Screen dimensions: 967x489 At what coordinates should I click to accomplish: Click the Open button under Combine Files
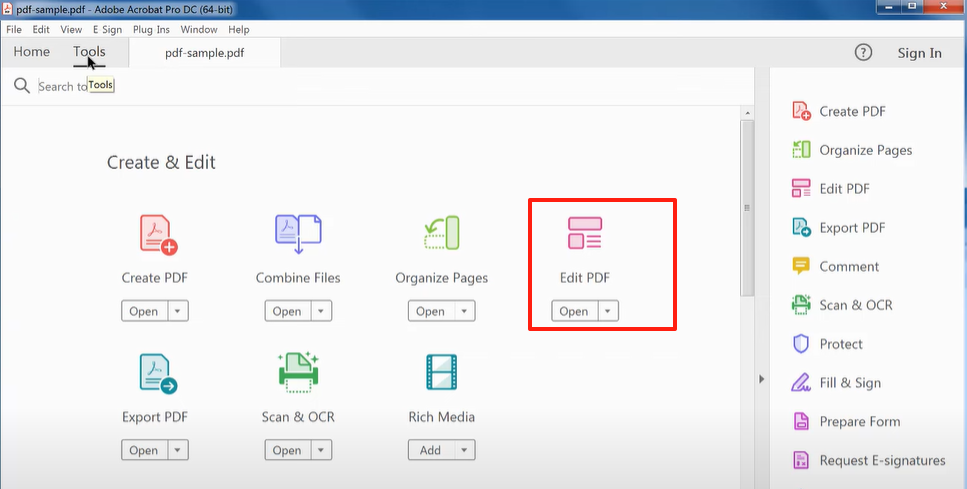coord(287,311)
